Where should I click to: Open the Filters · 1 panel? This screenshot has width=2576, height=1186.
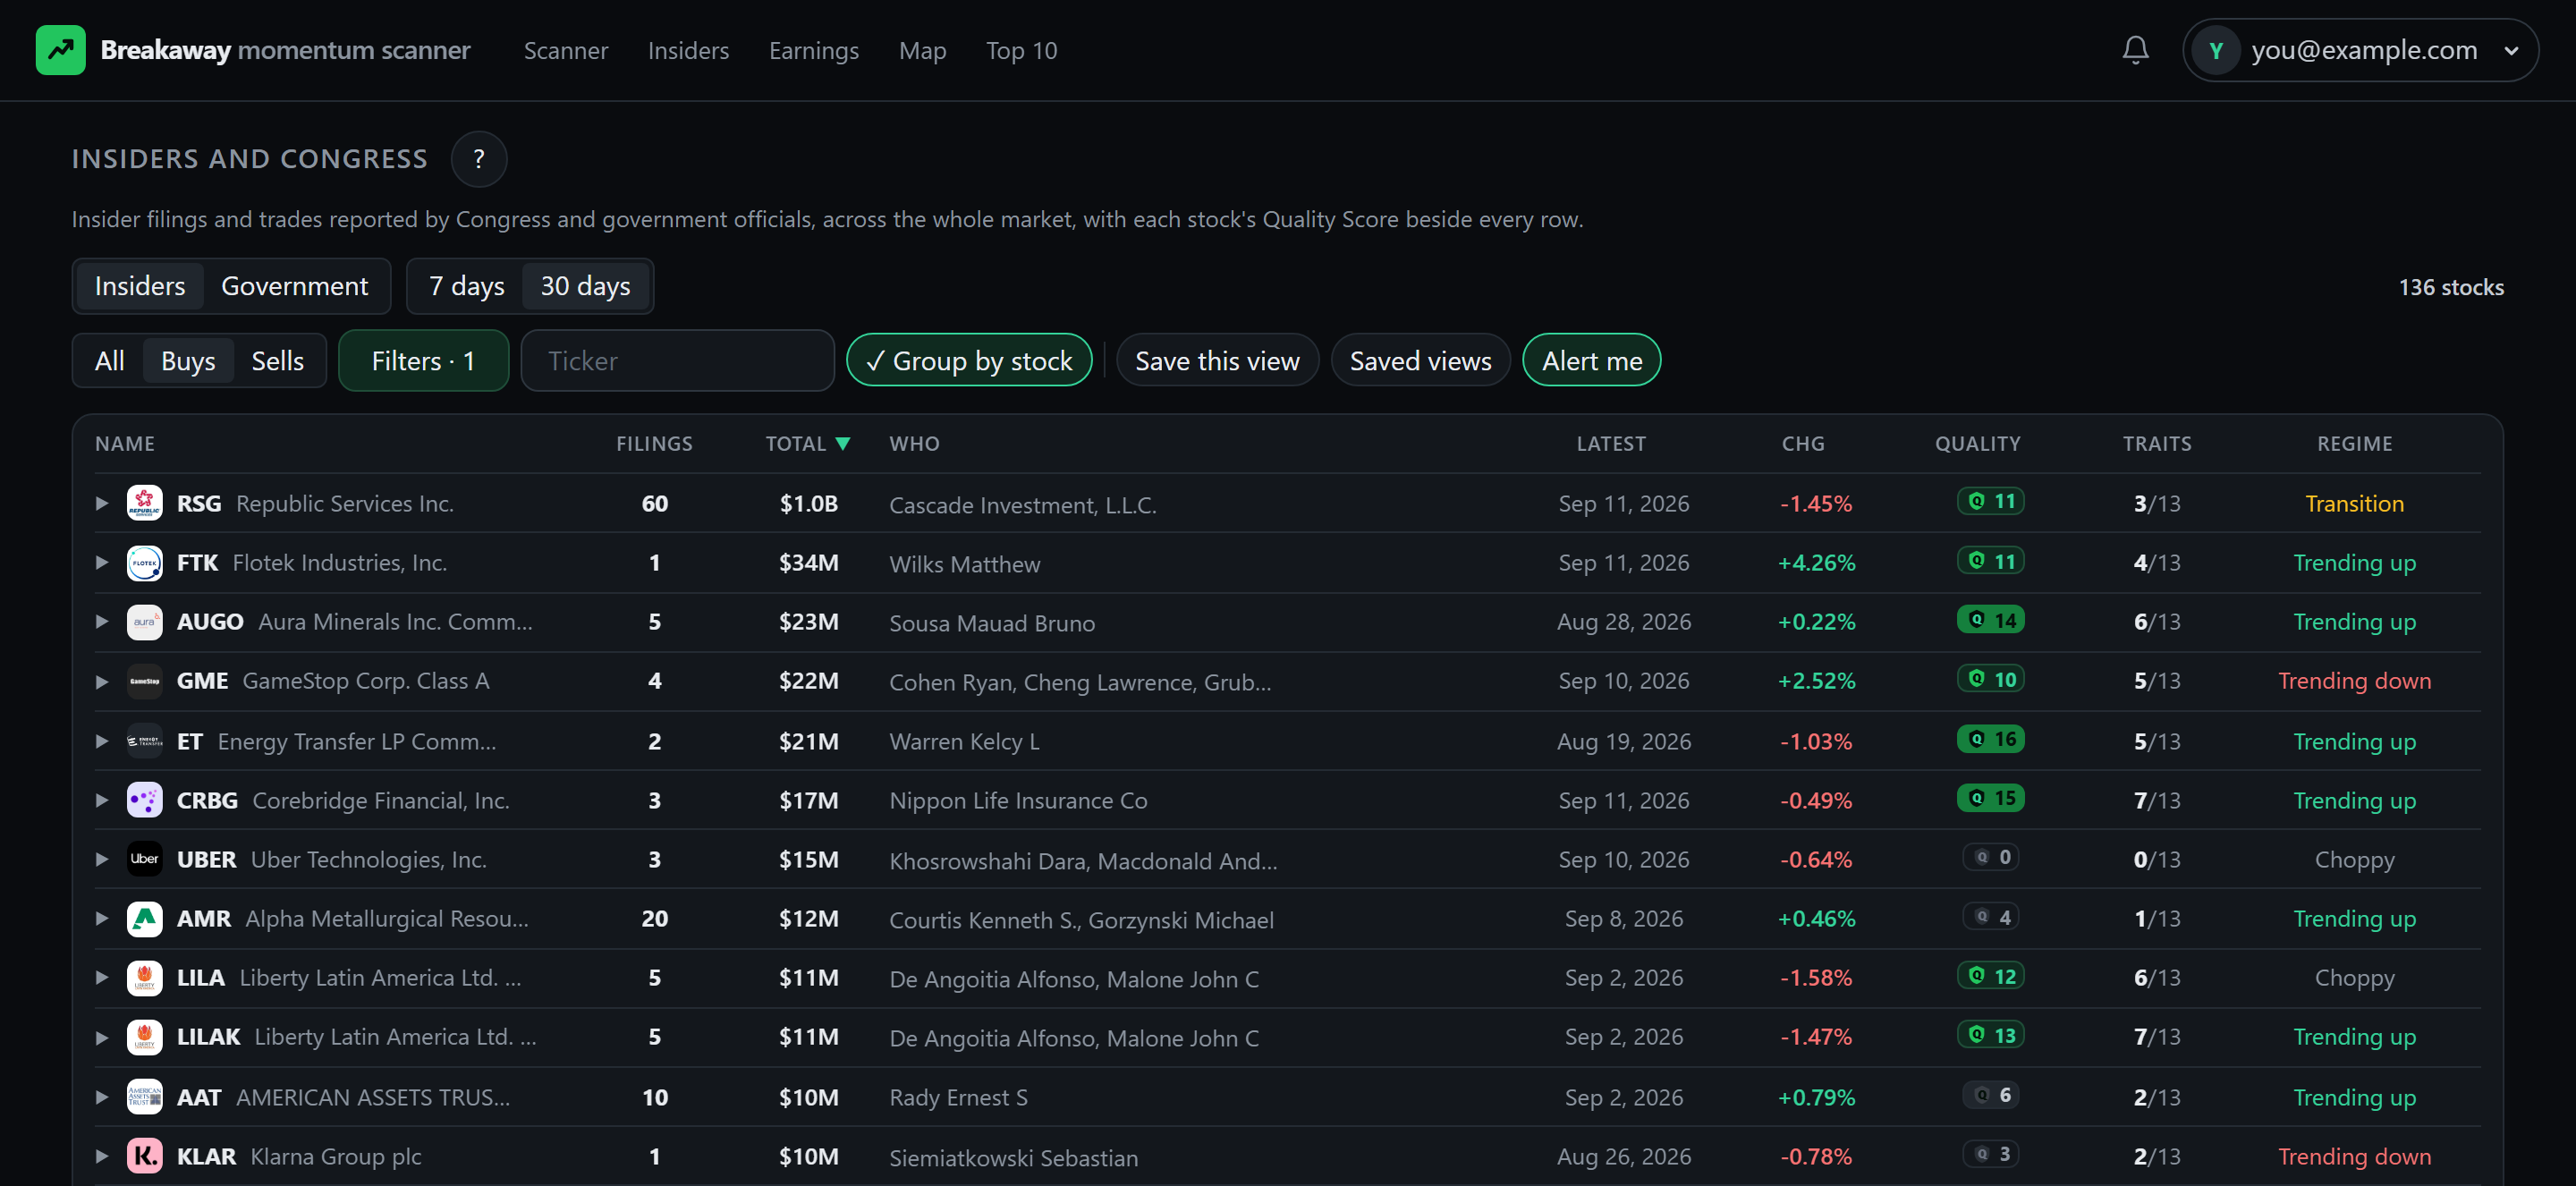(423, 360)
